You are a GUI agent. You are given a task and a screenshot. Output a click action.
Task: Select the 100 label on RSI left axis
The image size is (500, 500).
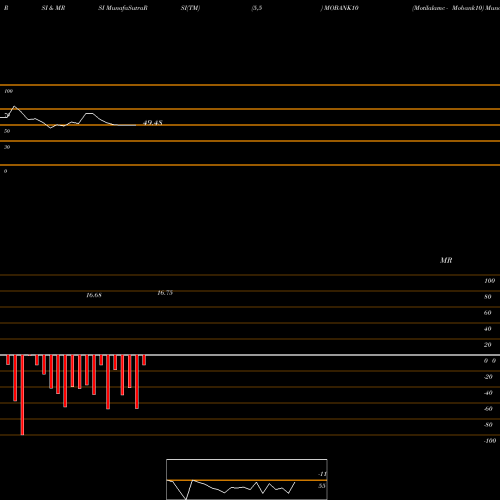click(9, 91)
